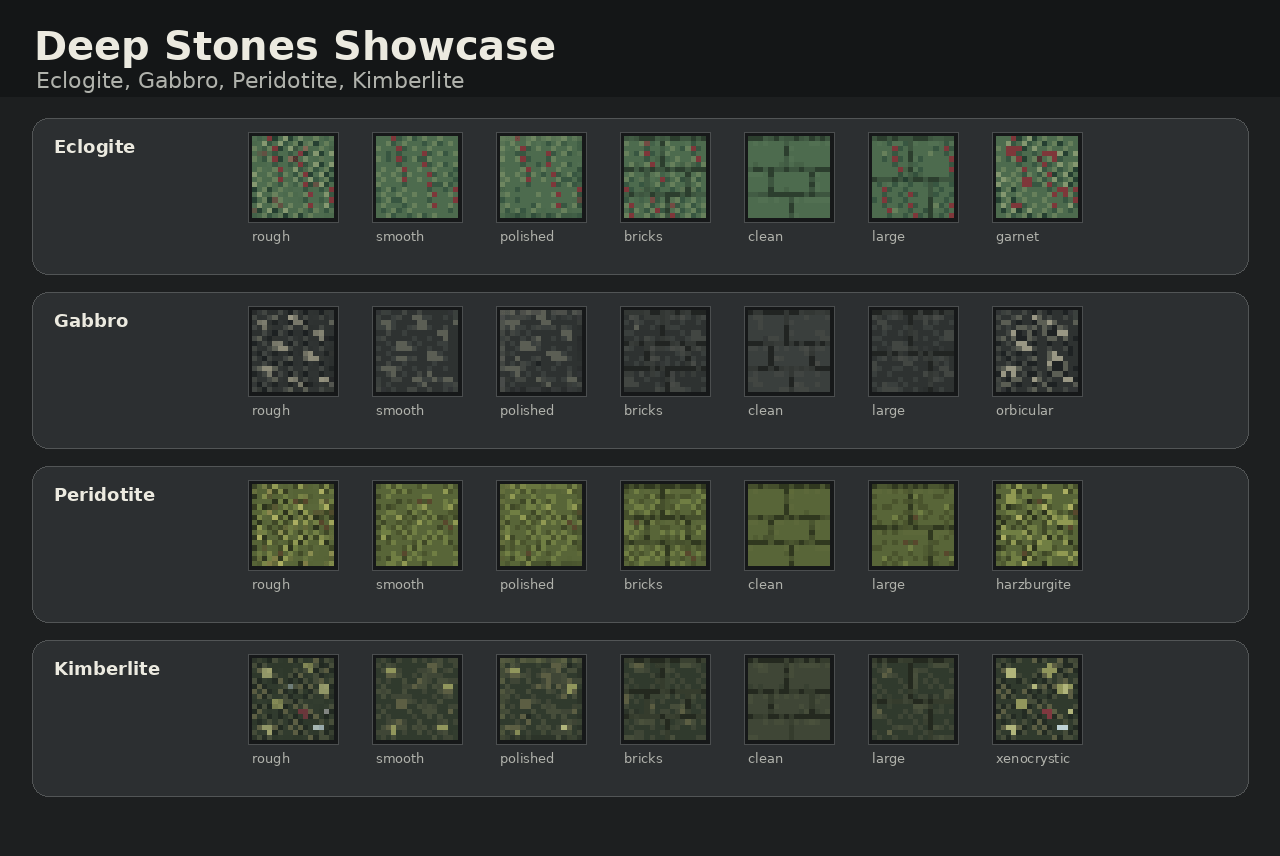Pick the Kimberlite polished texture tile
The height and width of the screenshot is (856, 1280).
point(541,699)
